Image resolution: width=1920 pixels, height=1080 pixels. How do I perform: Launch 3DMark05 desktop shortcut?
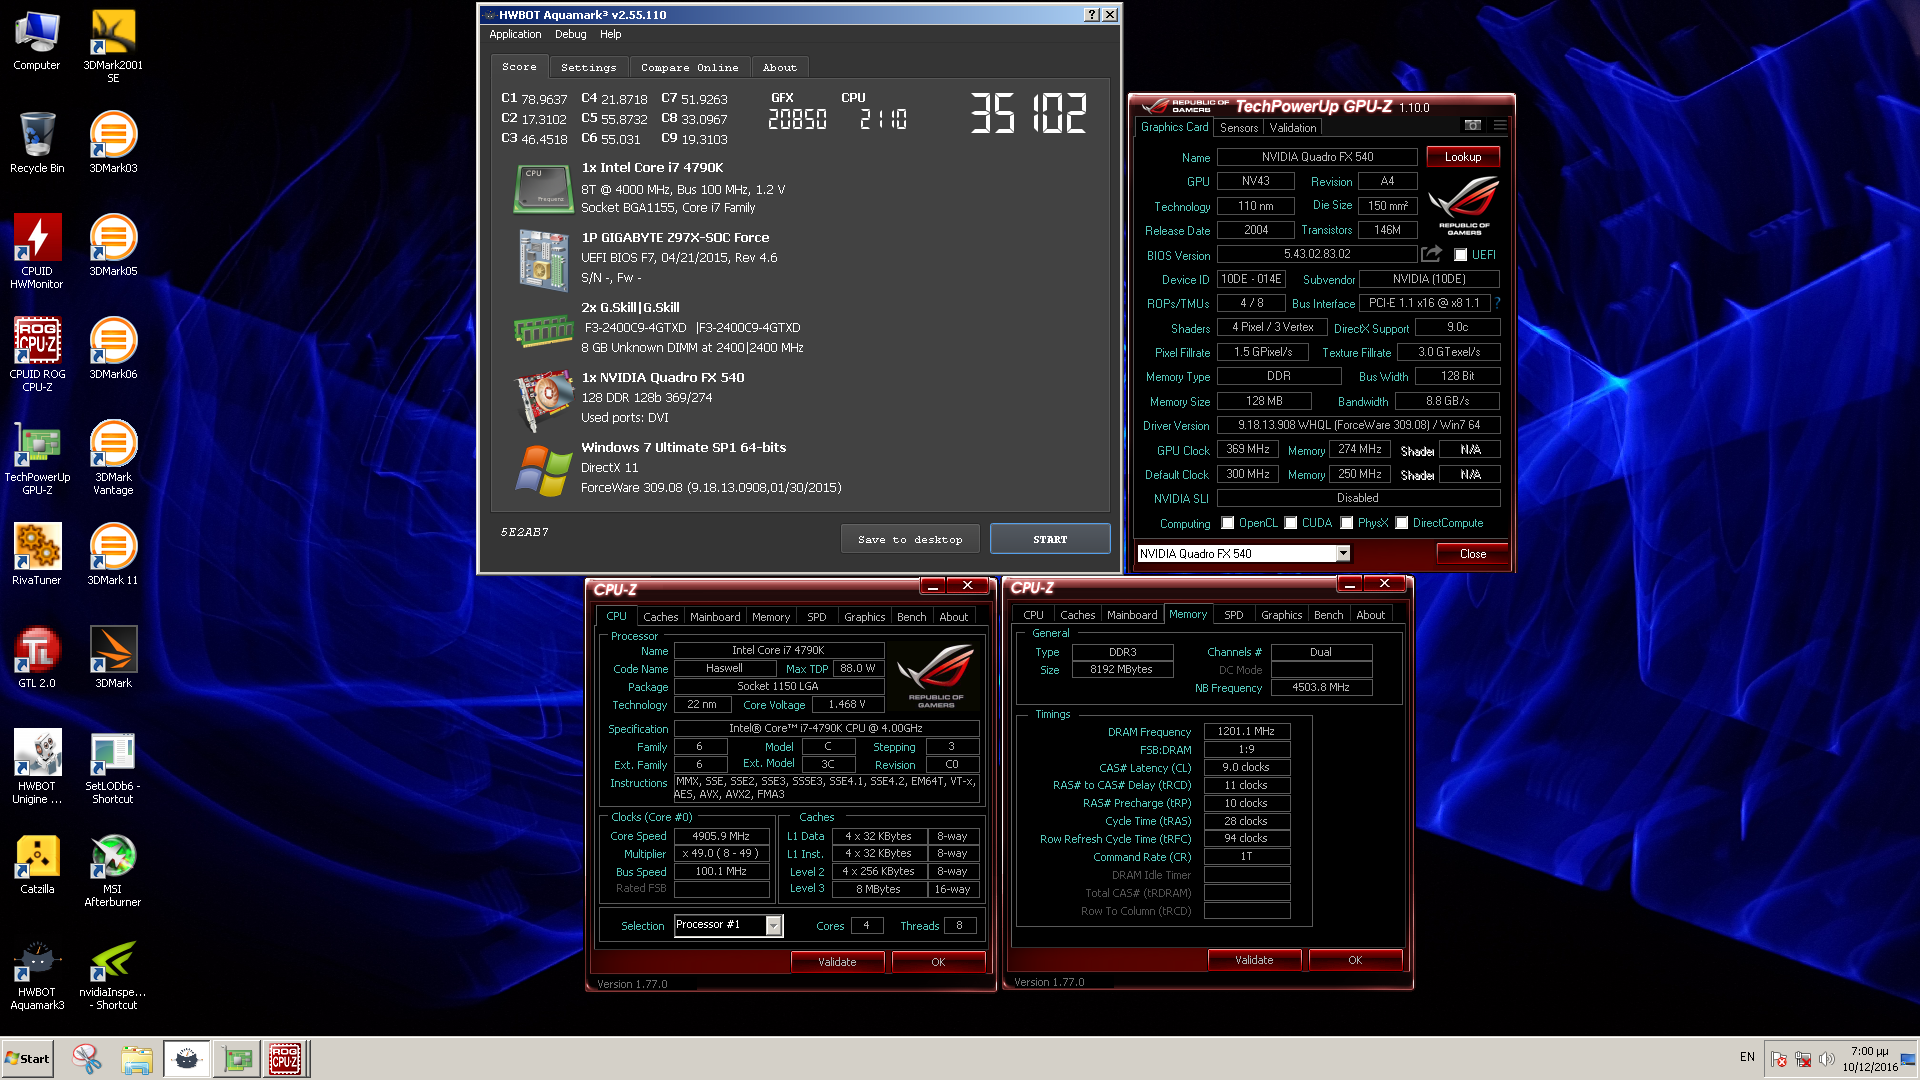pyautogui.click(x=113, y=246)
